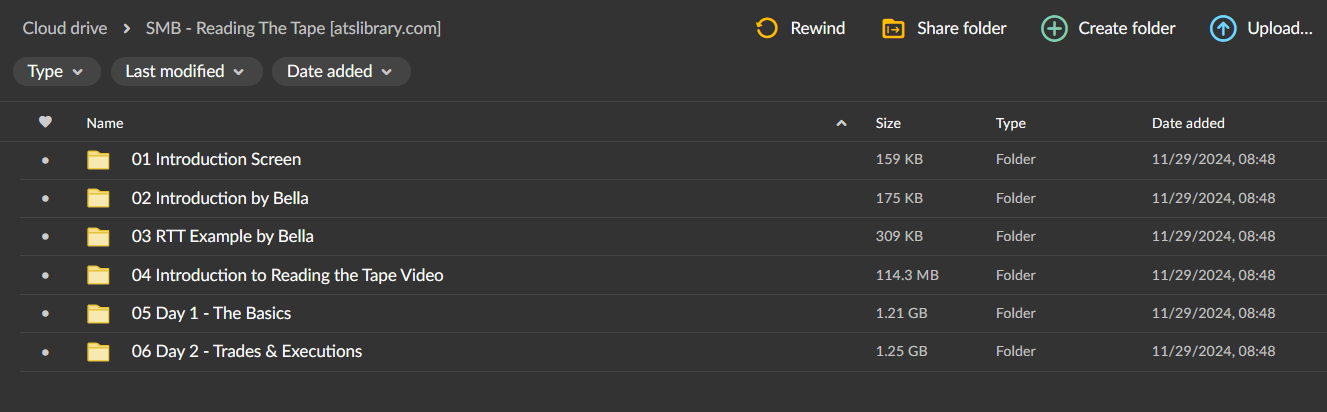This screenshot has height=412, width=1327.
Task: Open the 06 Day 2 - Trades & Executions folder
Action: click(247, 352)
